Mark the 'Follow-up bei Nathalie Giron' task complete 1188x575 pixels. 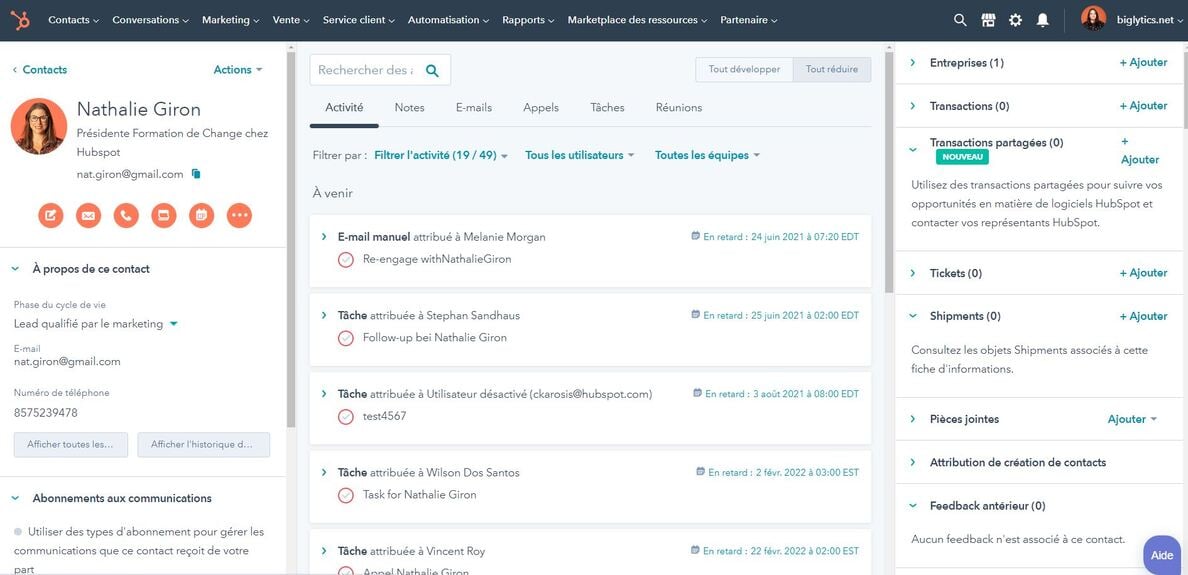(x=346, y=338)
